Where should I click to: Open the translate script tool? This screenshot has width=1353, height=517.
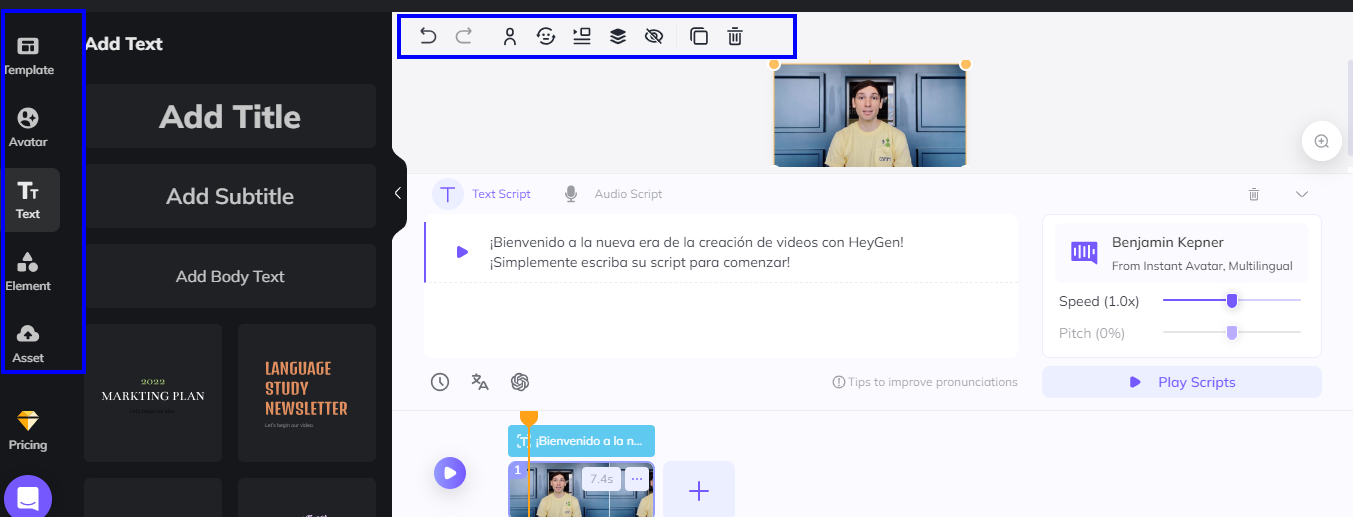480,382
